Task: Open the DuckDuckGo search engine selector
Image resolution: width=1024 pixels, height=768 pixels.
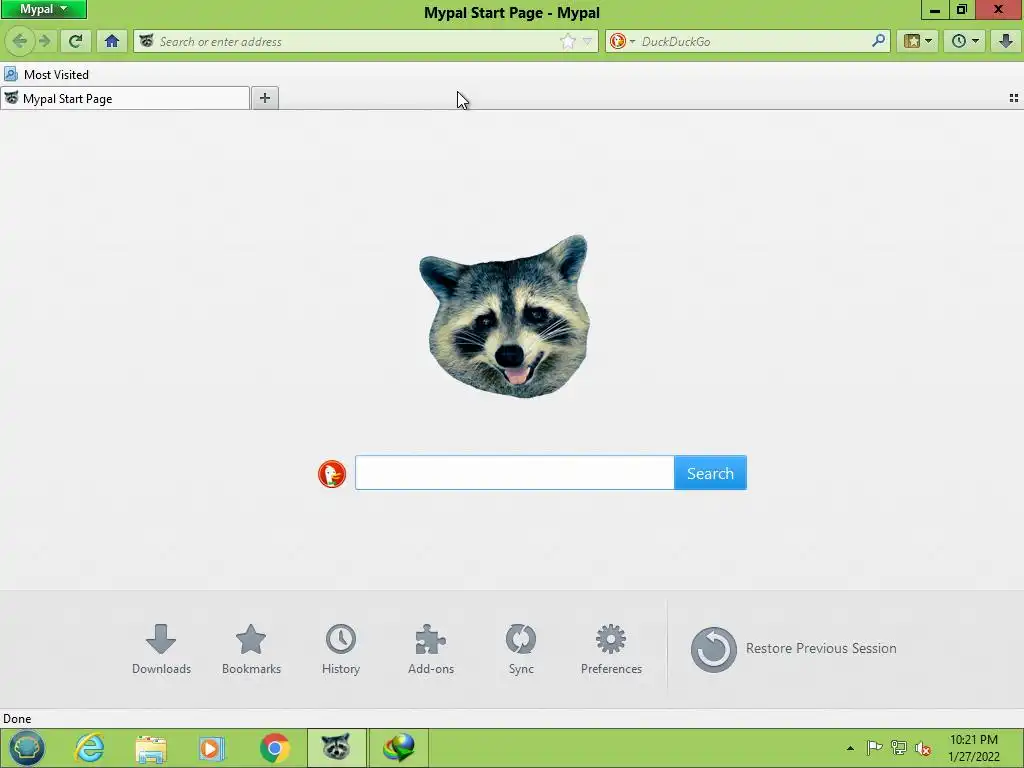Action: (x=622, y=41)
